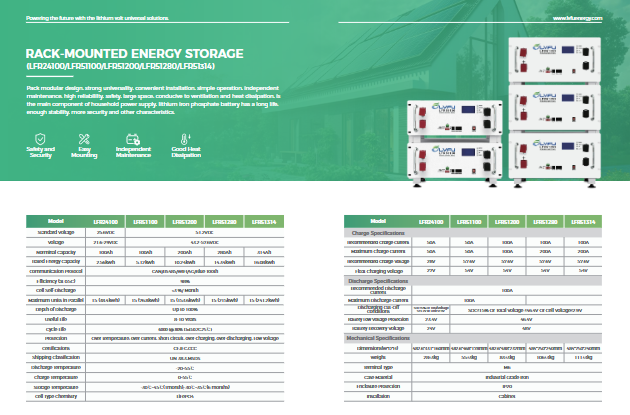Click LFR24100 header in the standard voltage table
Screen dimensions: 630x415
[106, 222]
